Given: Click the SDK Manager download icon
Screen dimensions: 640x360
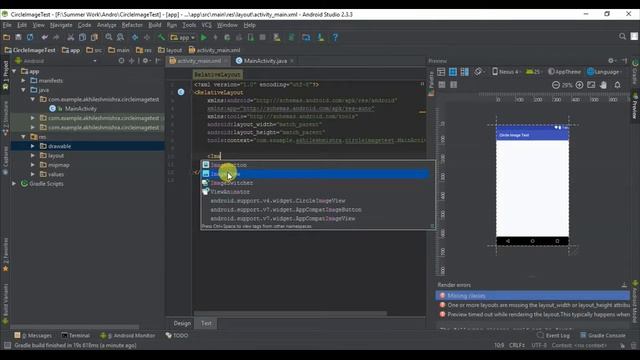Looking at the screenshot, I should (321, 37).
